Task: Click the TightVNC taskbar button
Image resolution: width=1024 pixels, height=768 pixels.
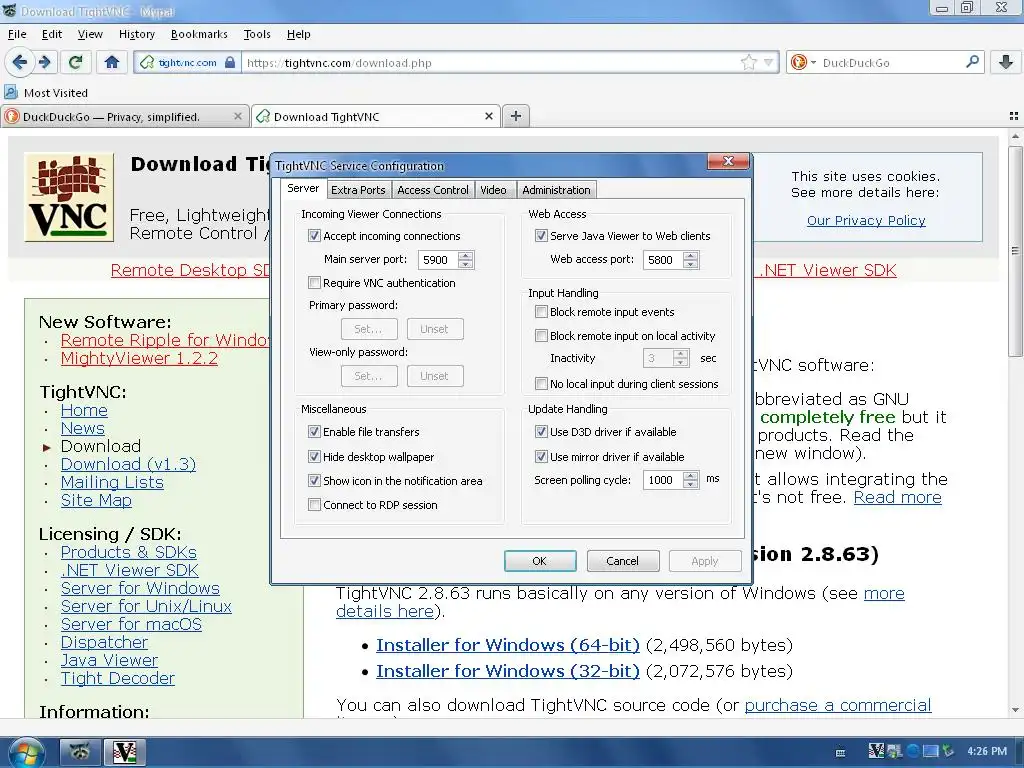Action: click(x=125, y=753)
